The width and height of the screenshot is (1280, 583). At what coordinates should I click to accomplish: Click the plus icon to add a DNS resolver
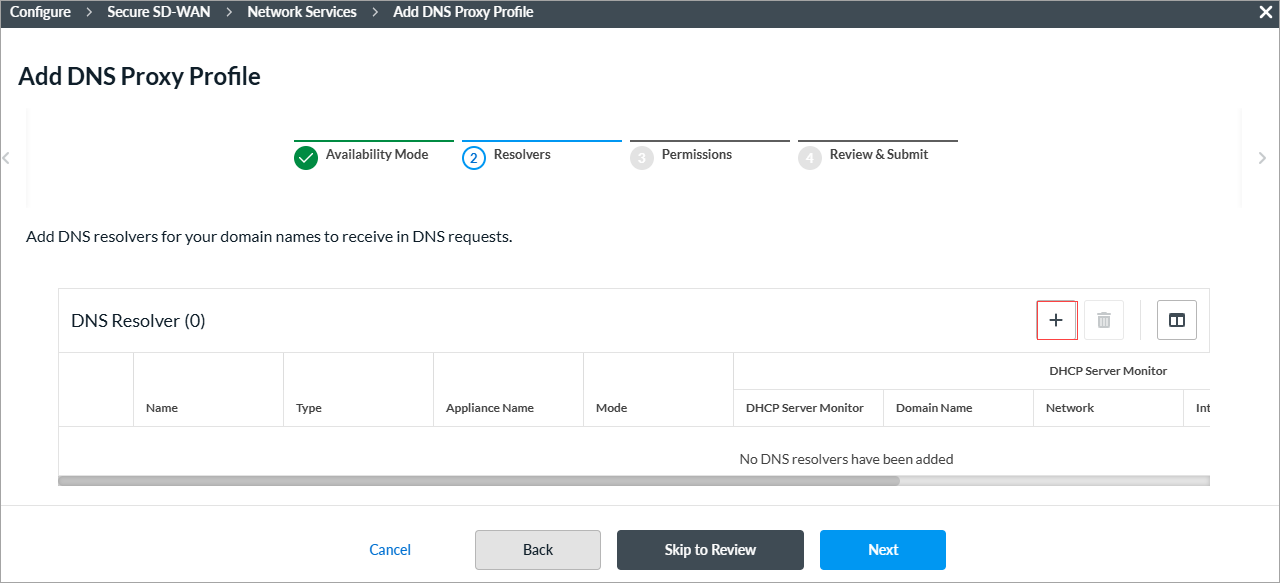1056,320
